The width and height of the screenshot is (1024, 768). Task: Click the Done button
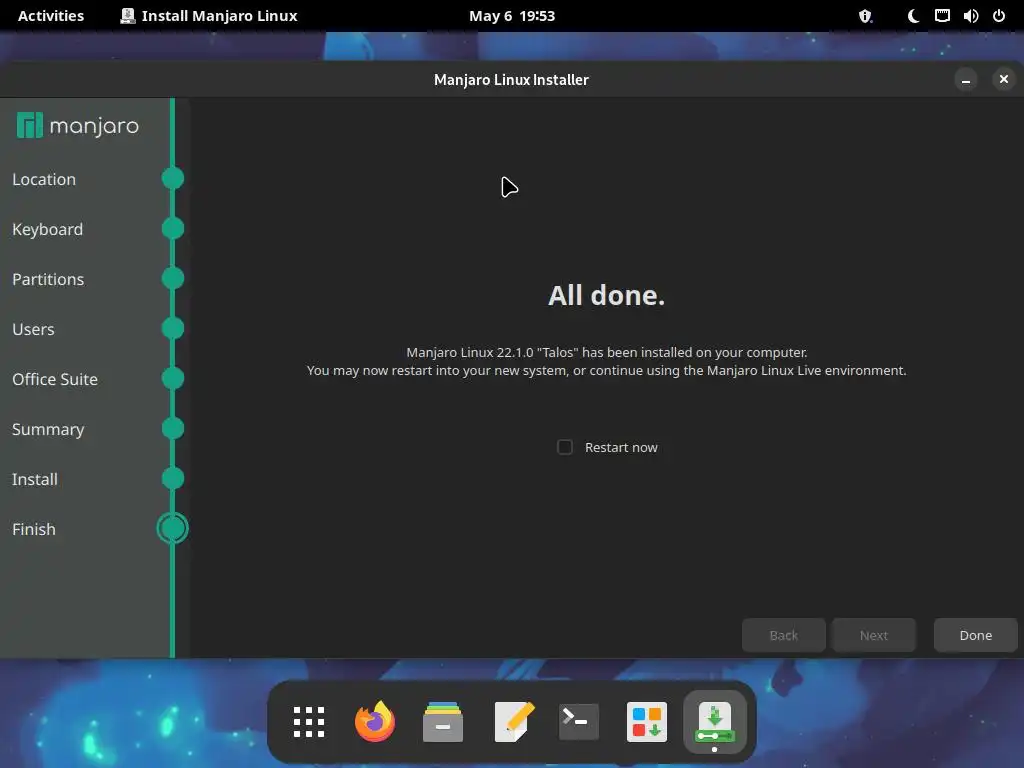pos(975,635)
